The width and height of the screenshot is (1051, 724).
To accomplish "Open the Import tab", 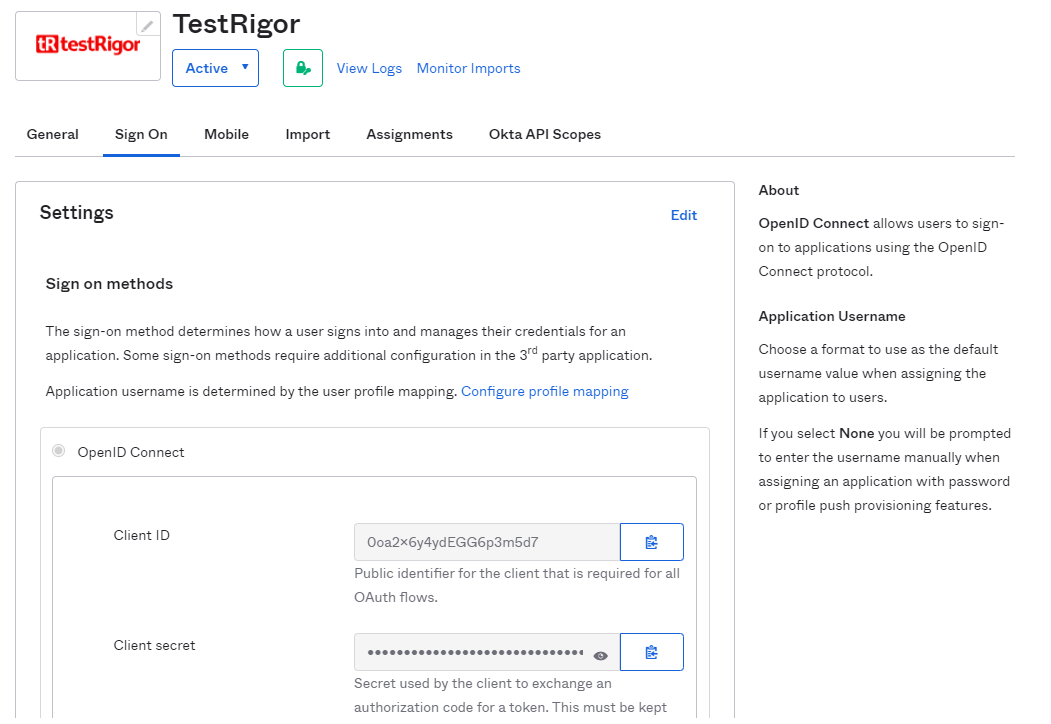I will point(307,134).
